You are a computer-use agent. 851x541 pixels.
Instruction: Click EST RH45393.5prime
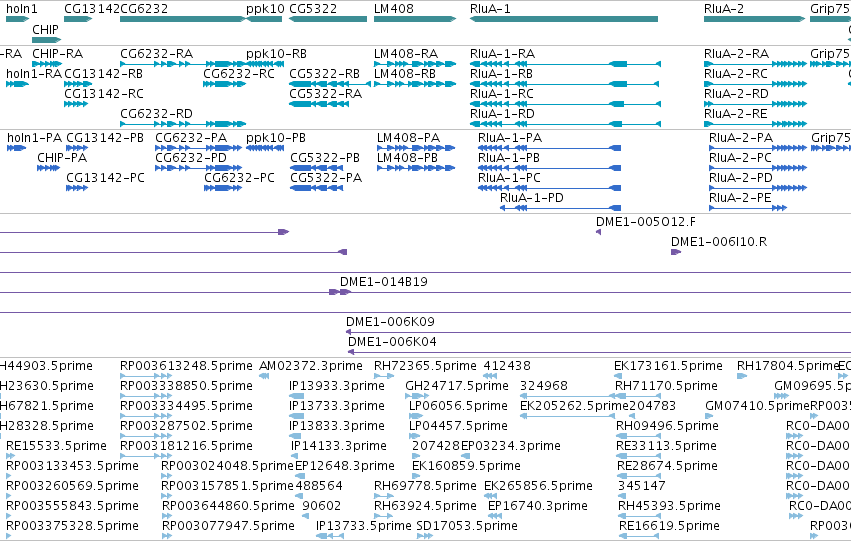pos(639,516)
